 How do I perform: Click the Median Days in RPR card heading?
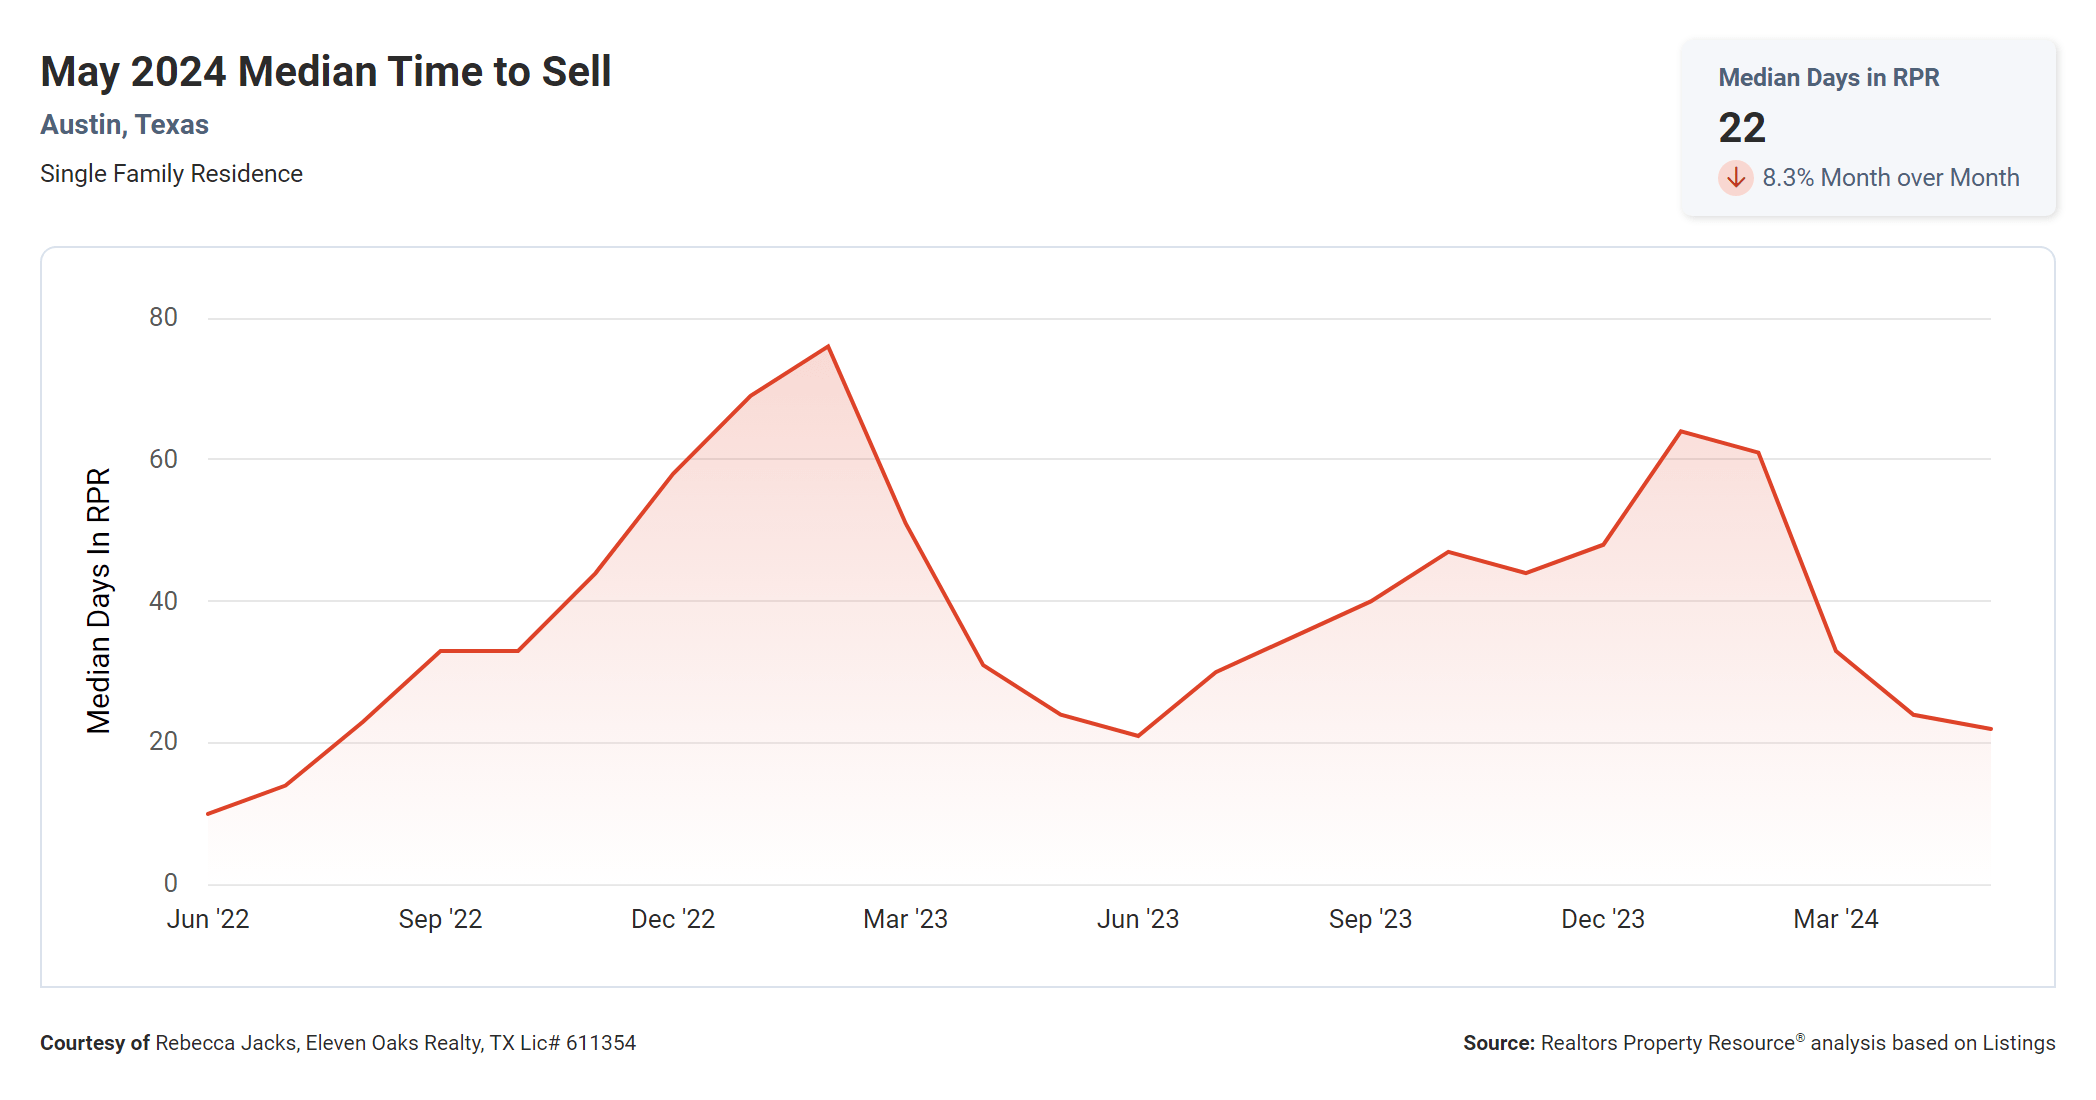[x=1828, y=78]
